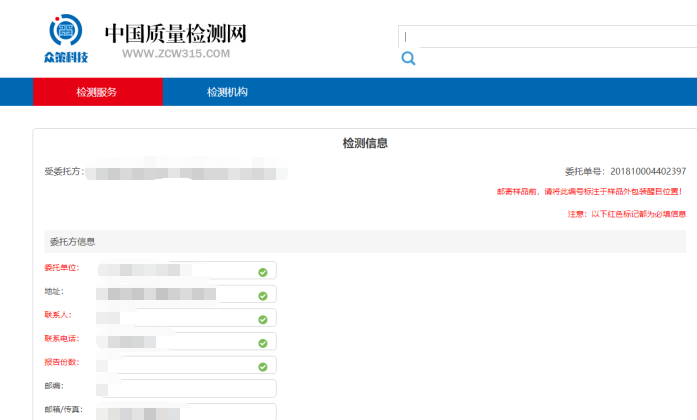Click the WWW.ZCW315.COM address text
The width and height of the screenshot is (697, 420).
(x=176, y=54)
